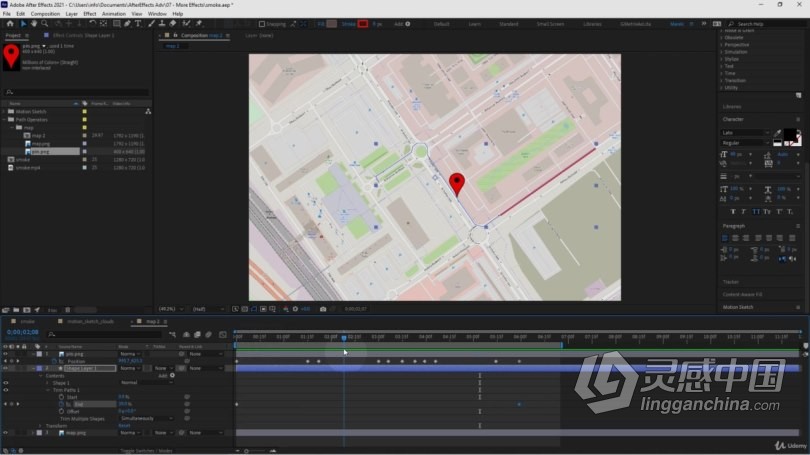Select the Eraser tool
This screenshot has width=810, height=455.
coord(173,24)
